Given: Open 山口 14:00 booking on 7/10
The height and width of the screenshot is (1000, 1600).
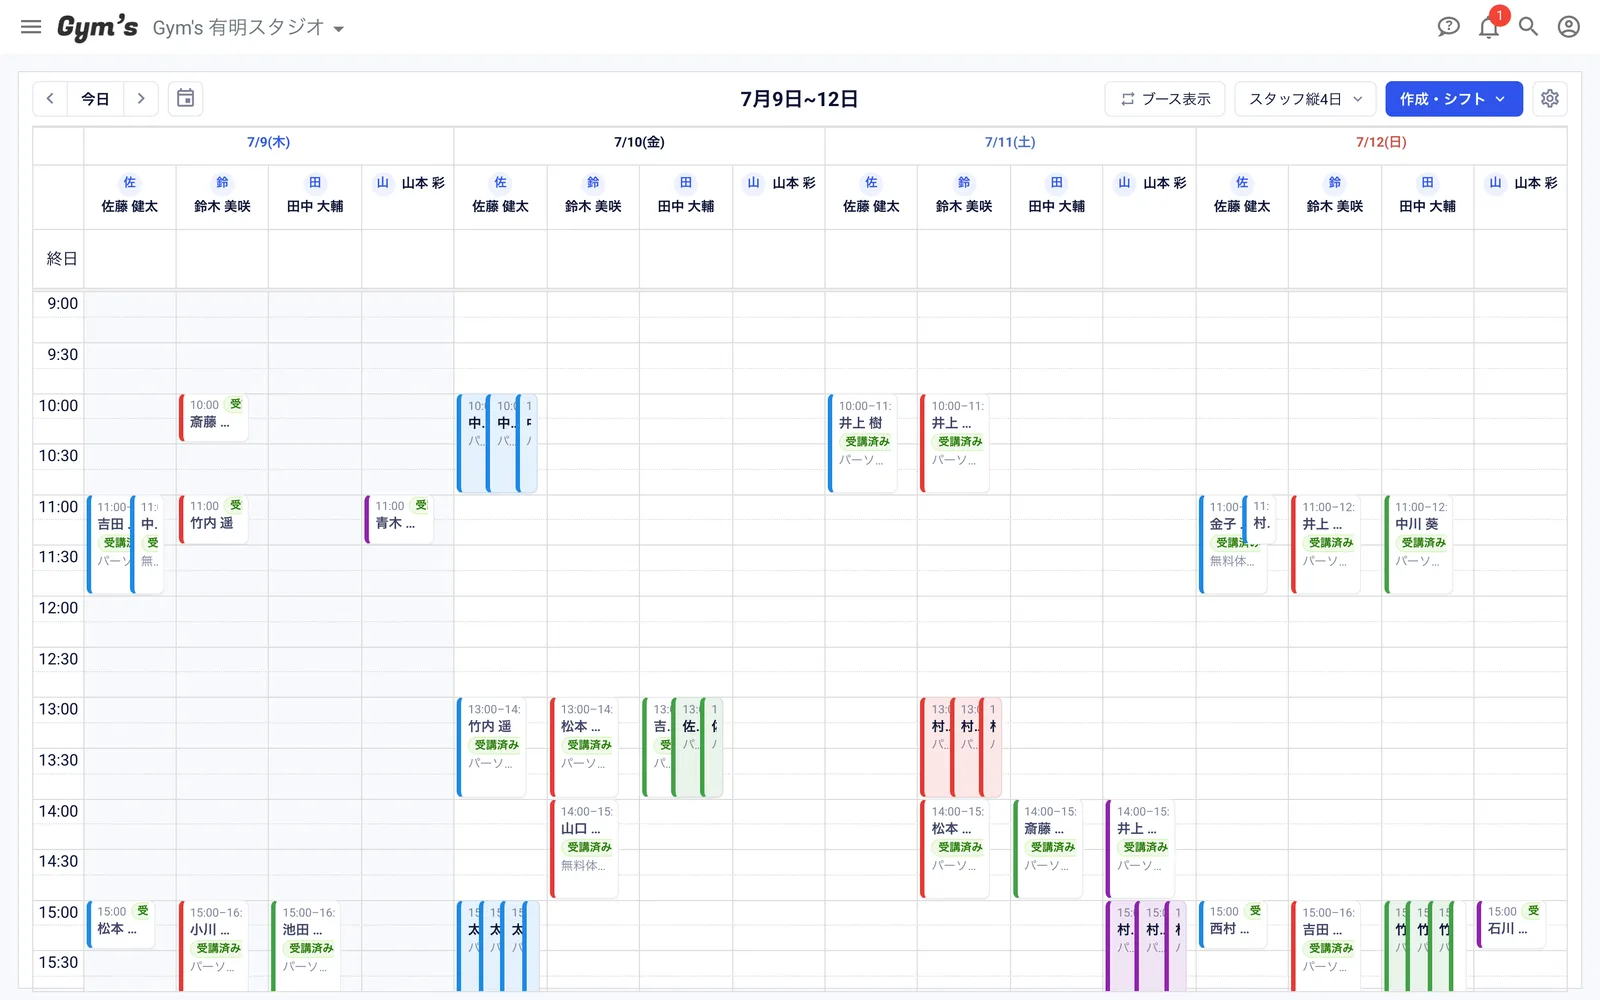Looking at the screenshot, I should [584, 848].
